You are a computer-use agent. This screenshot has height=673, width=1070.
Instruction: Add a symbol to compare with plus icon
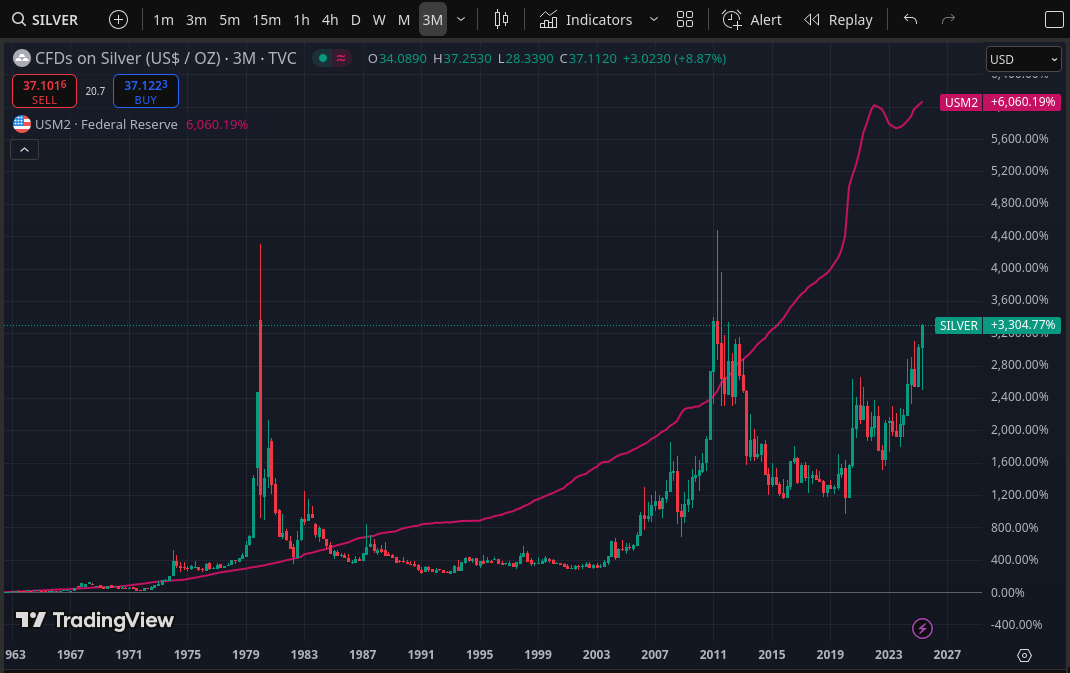118,20
